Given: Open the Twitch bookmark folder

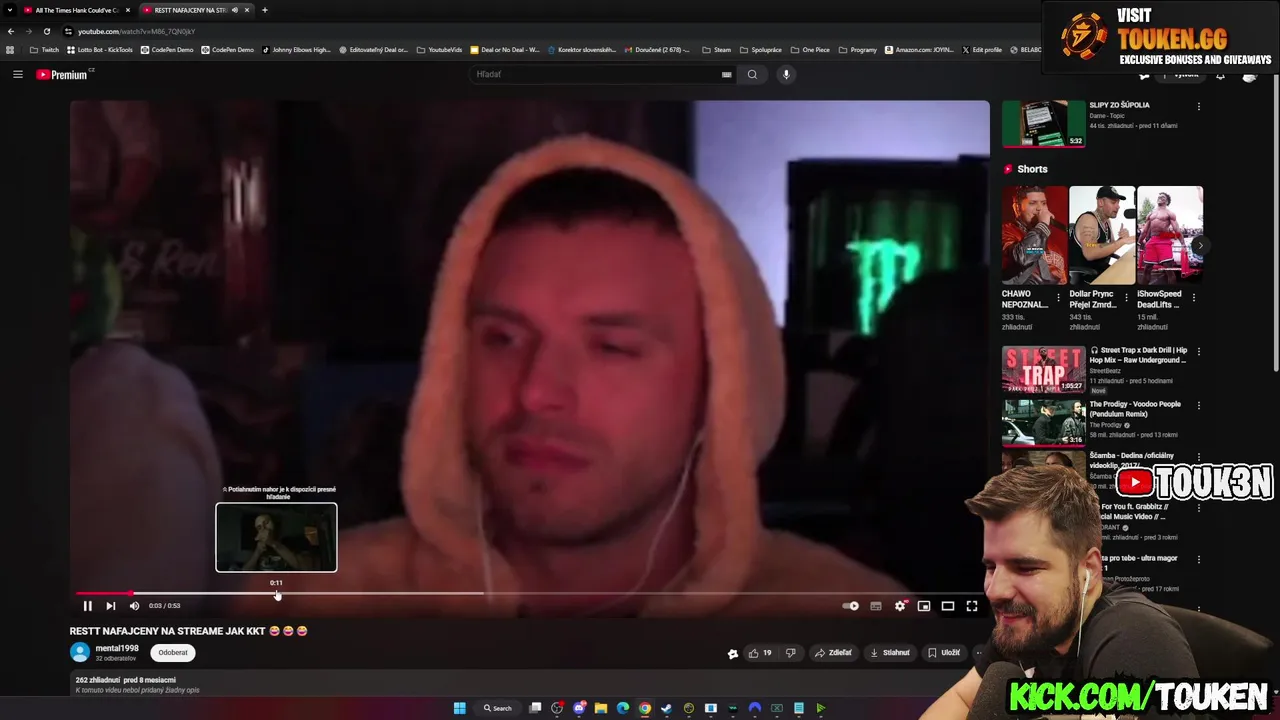Looking at the screenshot, I should click(44, 50).
